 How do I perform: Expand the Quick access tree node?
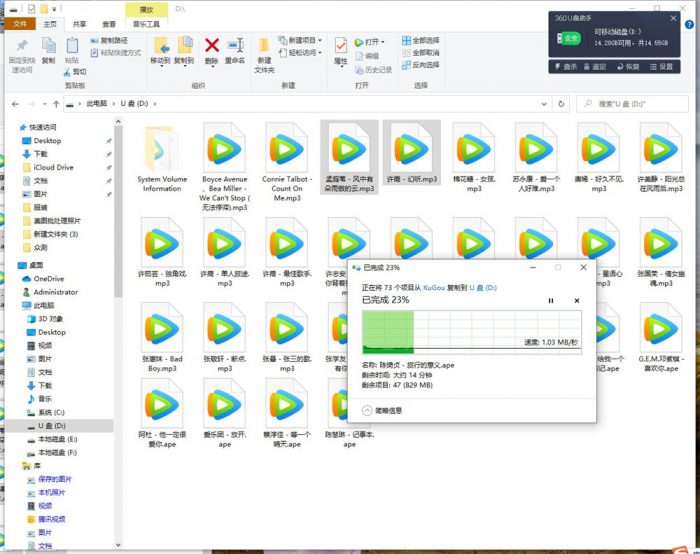[12, 128]
